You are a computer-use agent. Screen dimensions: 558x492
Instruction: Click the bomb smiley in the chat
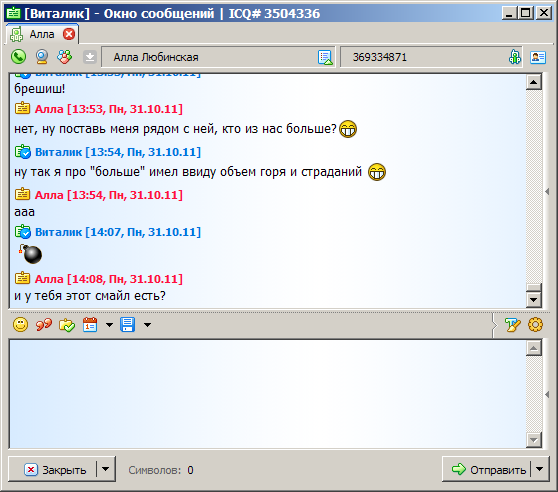point(31,254)
